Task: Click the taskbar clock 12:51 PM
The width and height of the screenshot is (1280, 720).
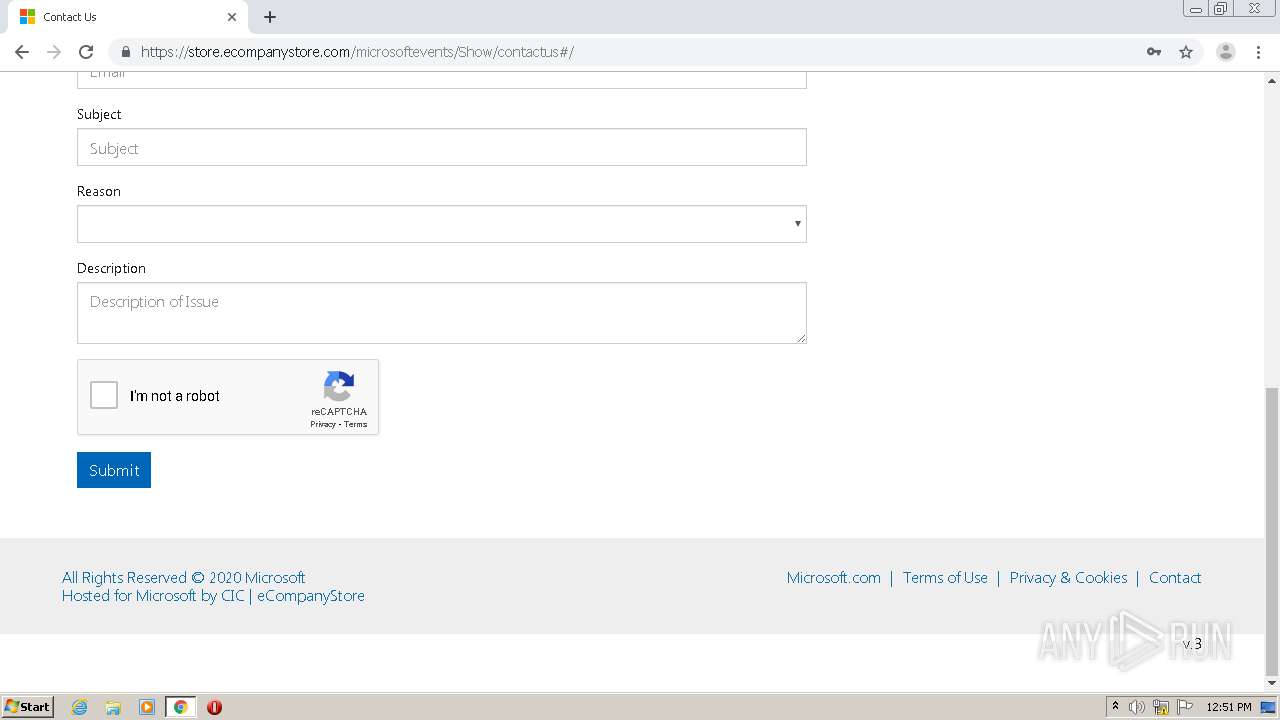Action: (1229, 707)
